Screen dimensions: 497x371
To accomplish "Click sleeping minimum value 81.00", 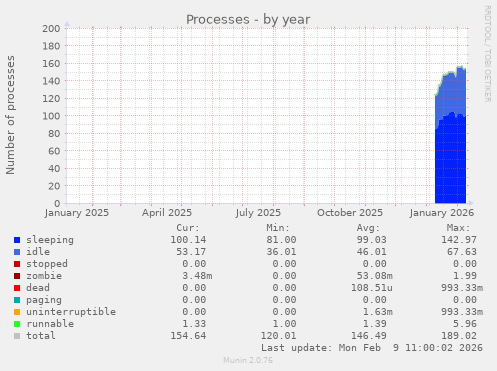I will coord(281,240).
